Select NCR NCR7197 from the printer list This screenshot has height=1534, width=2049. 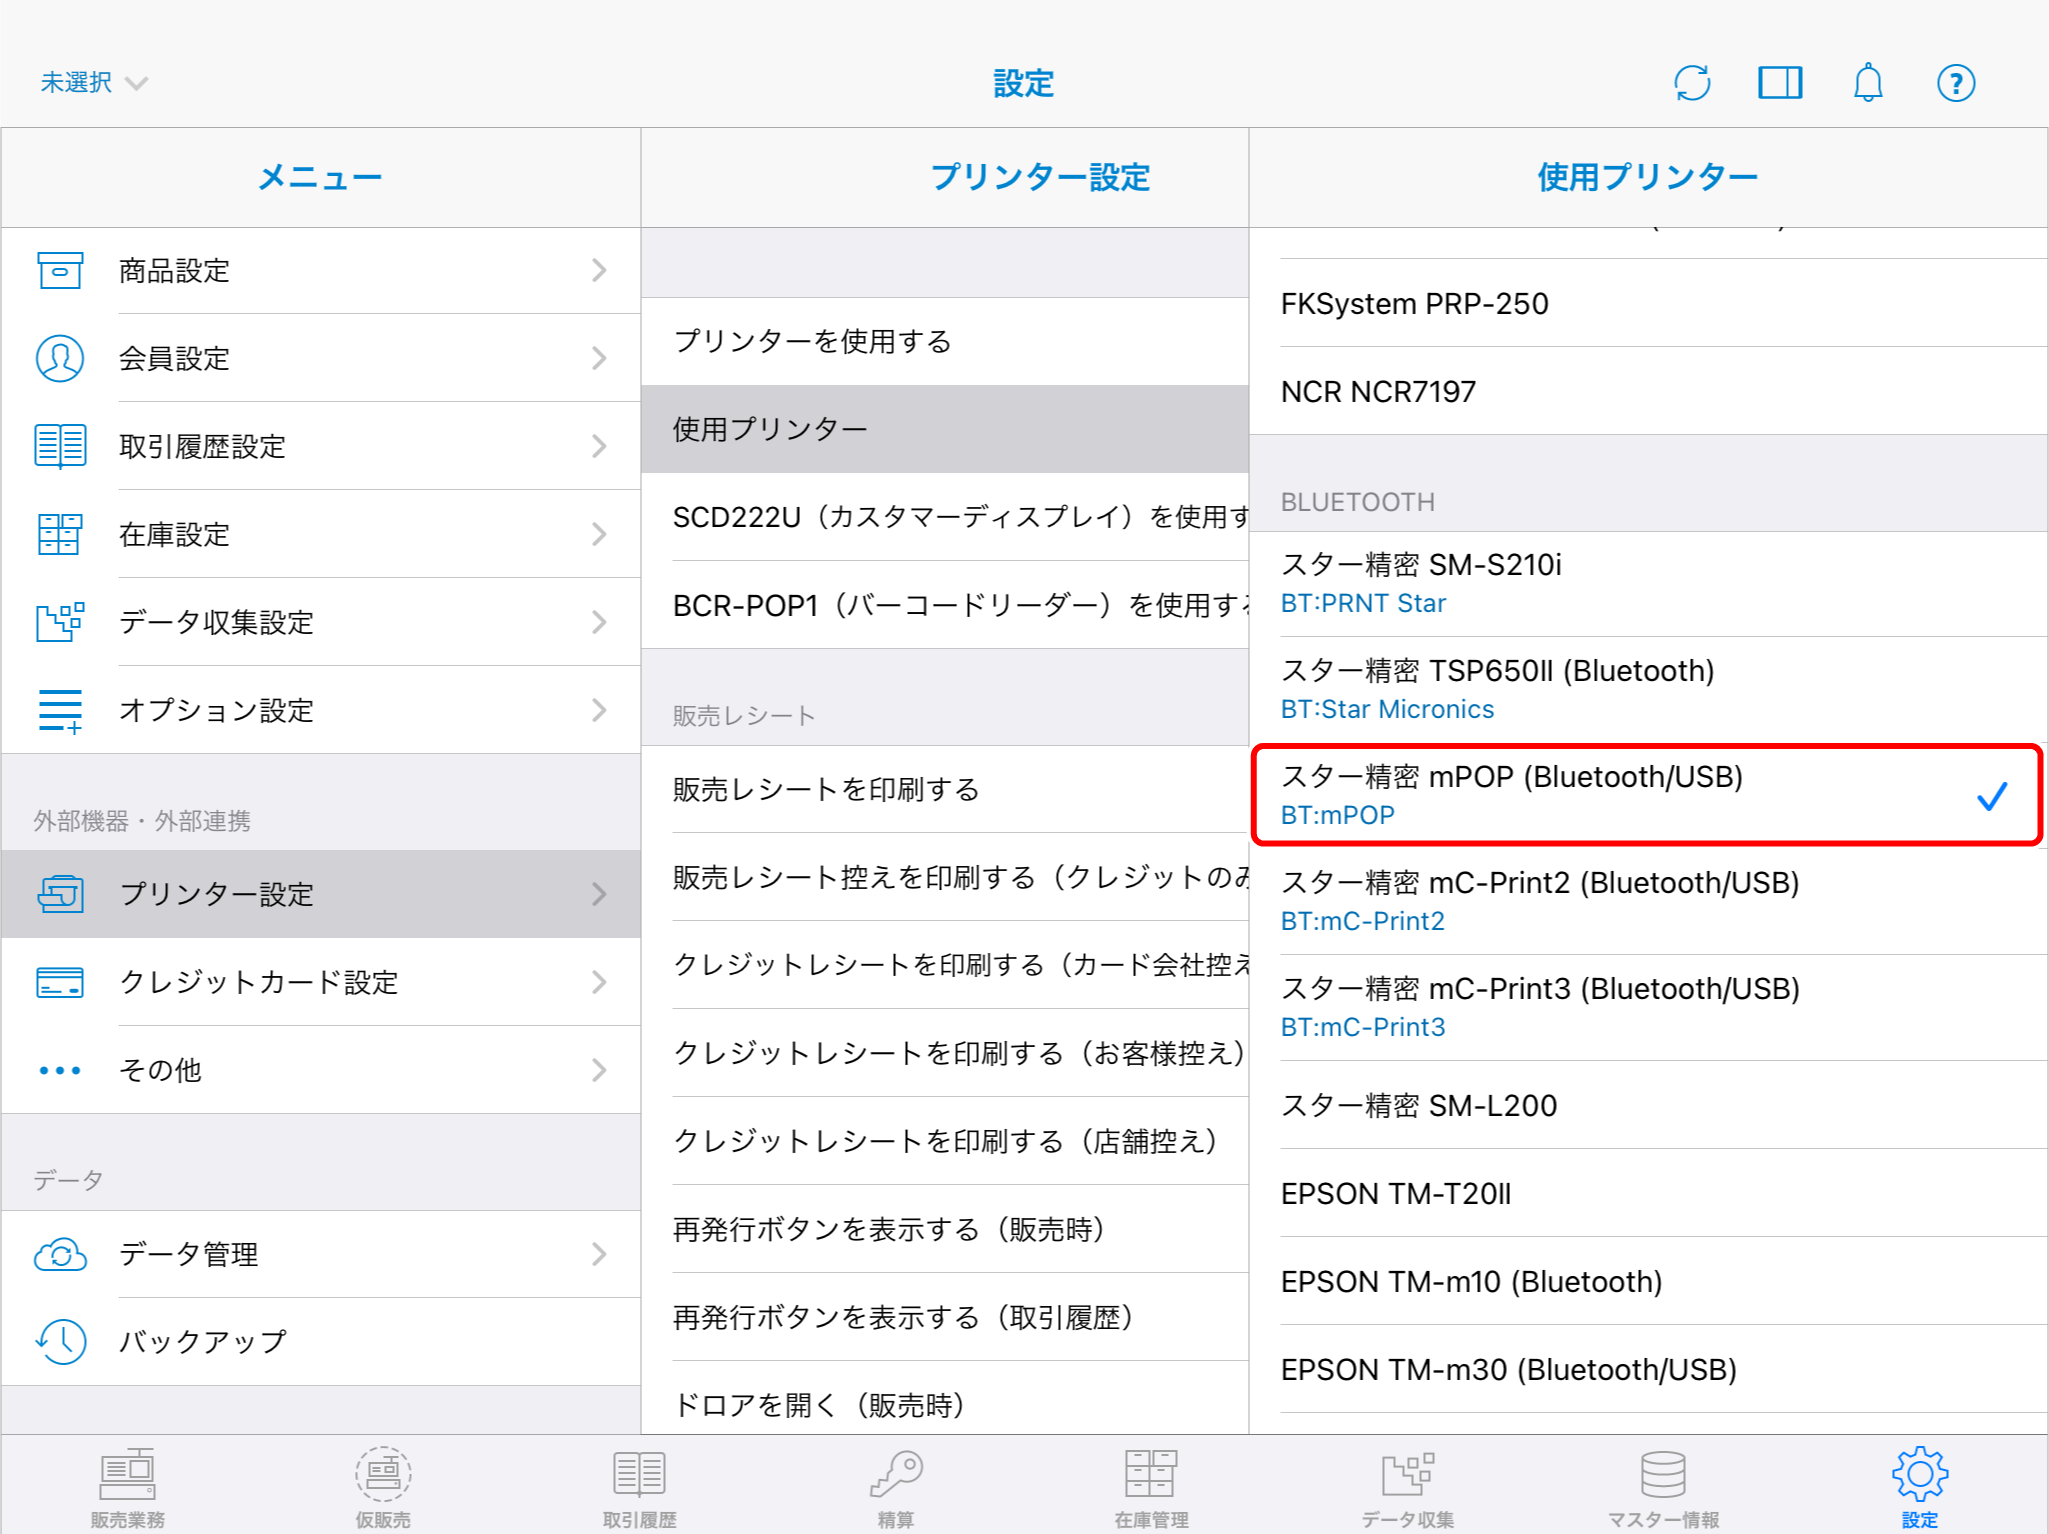coord(1650,391)
